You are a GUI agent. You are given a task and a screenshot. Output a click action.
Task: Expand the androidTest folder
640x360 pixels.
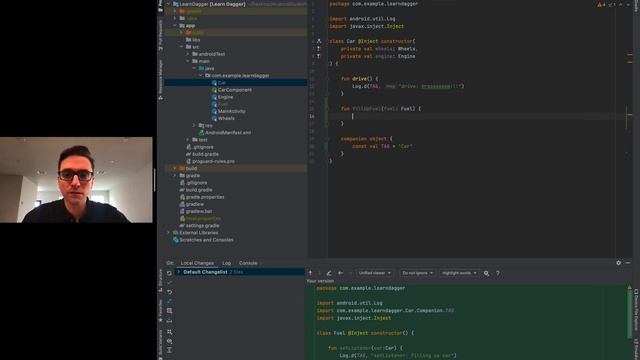tap(188, 54)
